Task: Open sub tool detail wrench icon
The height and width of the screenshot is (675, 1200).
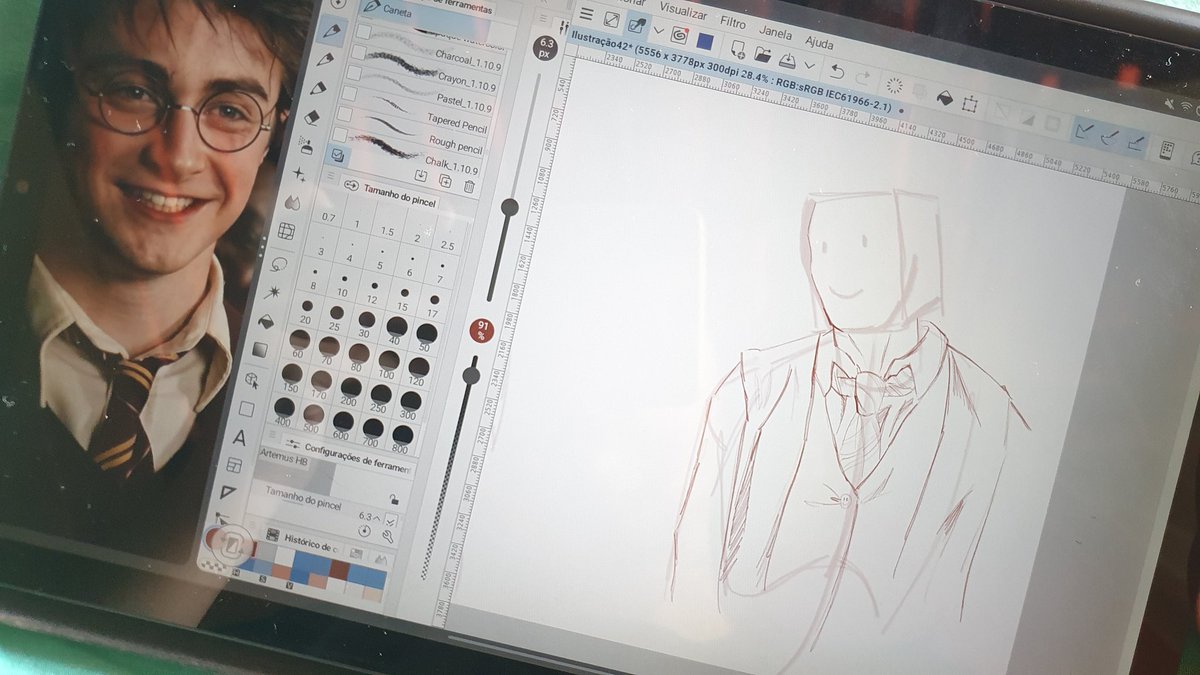Action: (x=387, y=536)
